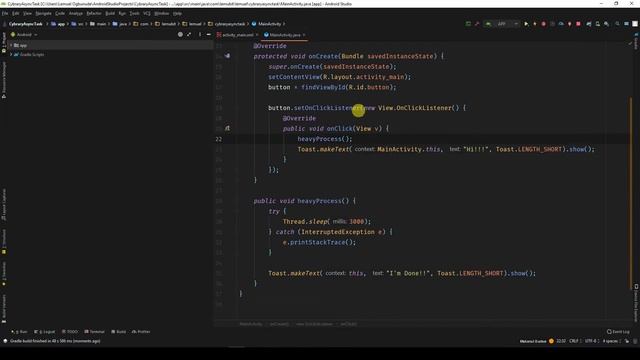Close the MainActivity.java editor tab

click(x=304, y=35)
